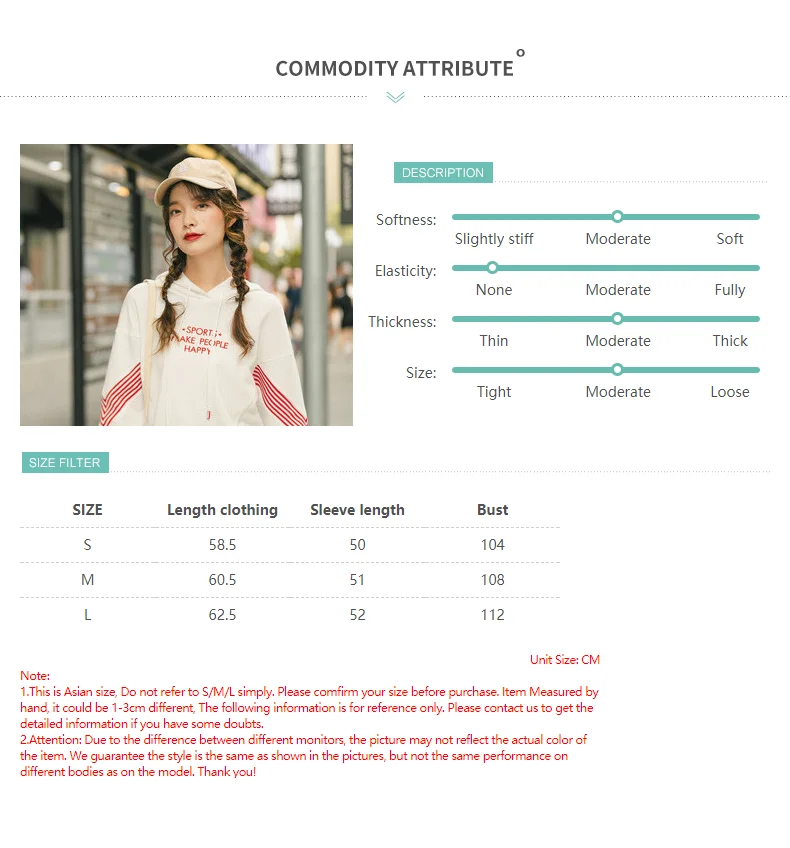Click the 'Thick' label
Image resolution: width=790 pixels, height=848 pixels.
(729, 341)
